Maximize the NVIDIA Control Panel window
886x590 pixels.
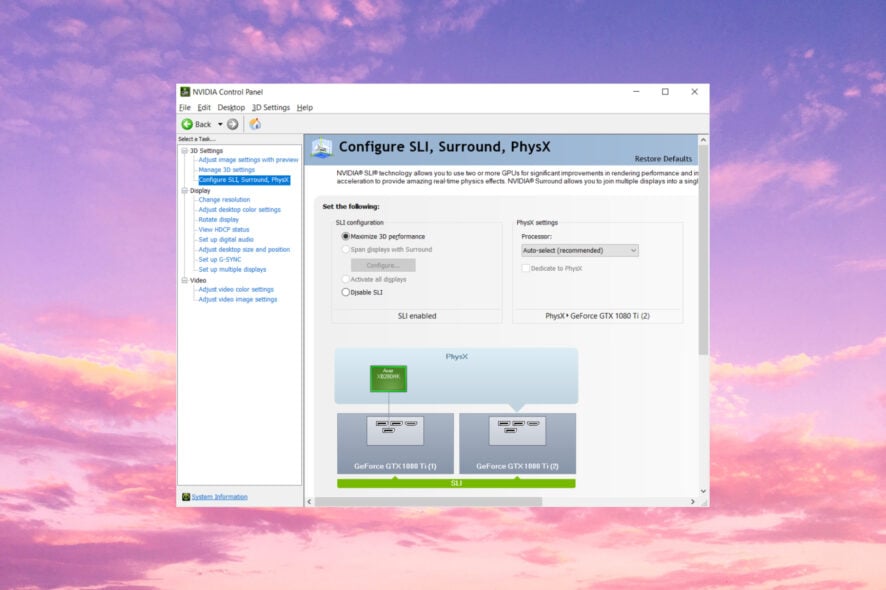click(x=665, y=92)
